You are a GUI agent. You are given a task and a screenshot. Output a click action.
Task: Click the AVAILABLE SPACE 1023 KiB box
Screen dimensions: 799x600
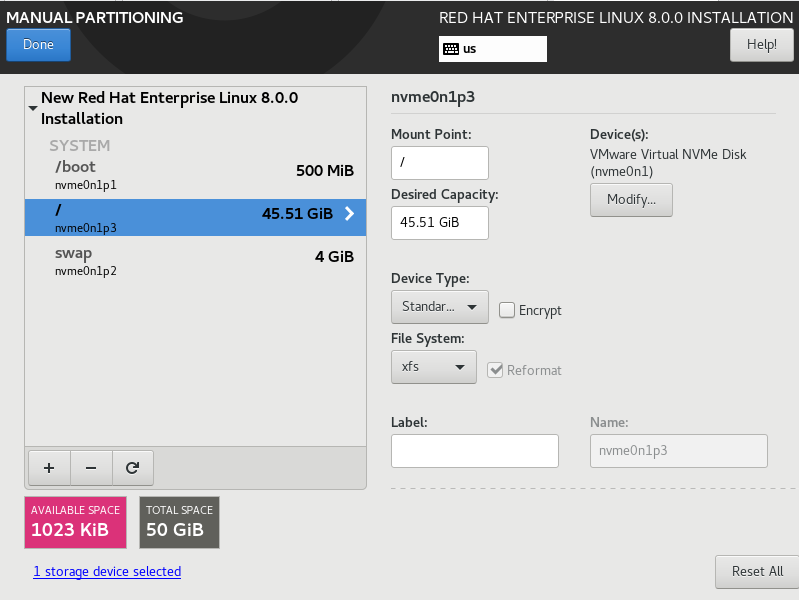(75, 523)
